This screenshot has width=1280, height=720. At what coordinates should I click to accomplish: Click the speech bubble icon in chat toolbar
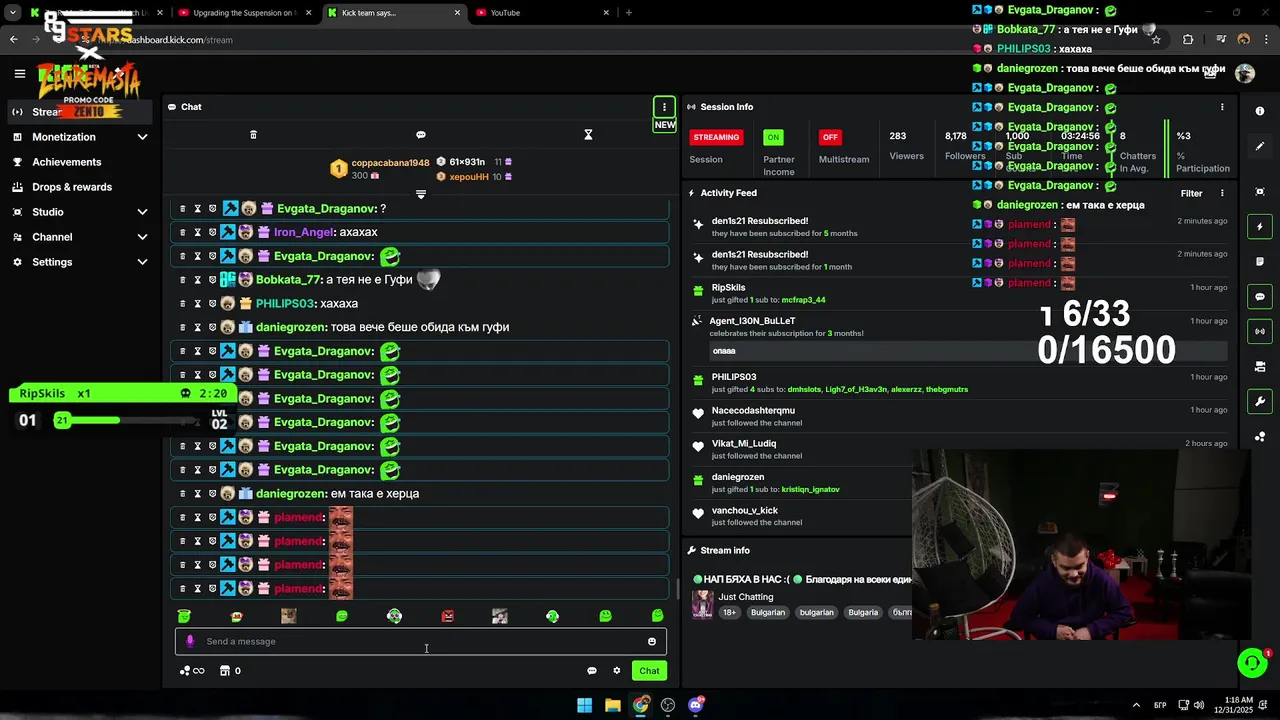pos(421,135)
